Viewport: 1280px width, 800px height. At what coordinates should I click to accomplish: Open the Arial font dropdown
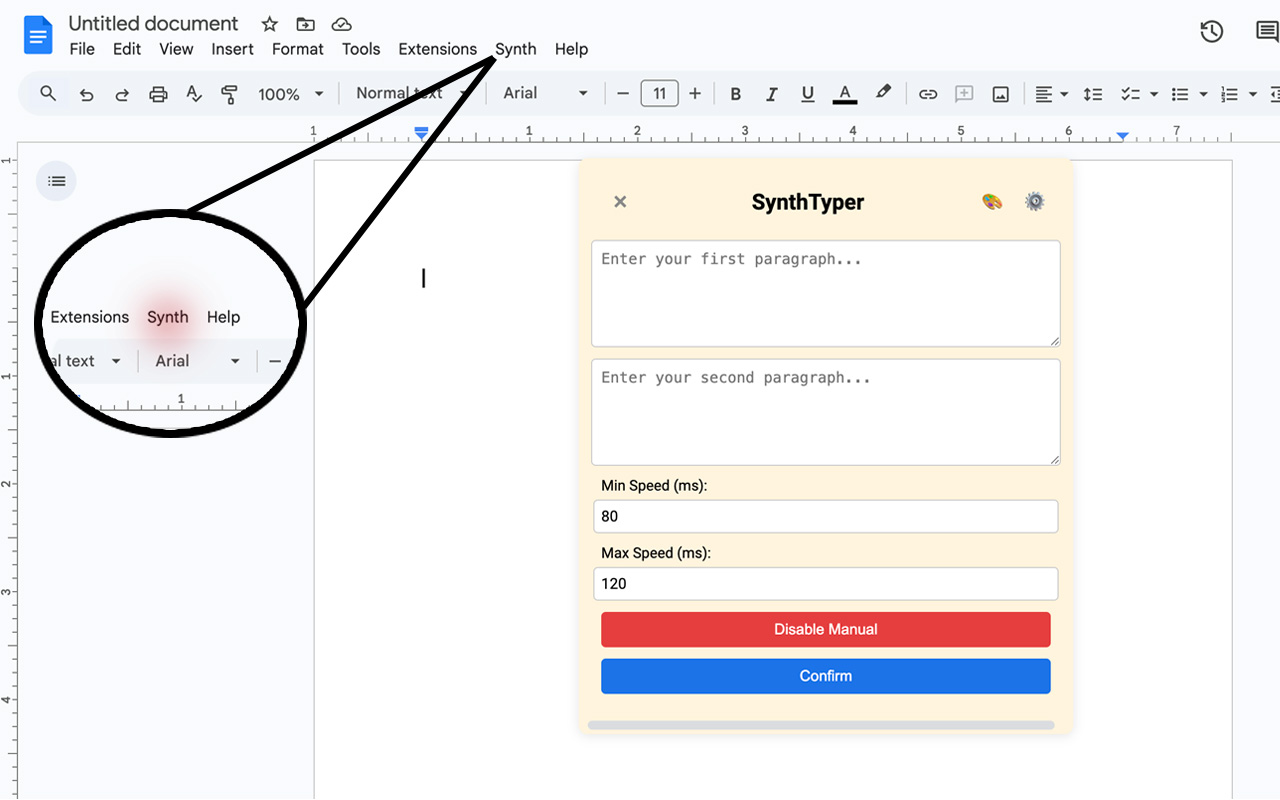pos(543,93)
